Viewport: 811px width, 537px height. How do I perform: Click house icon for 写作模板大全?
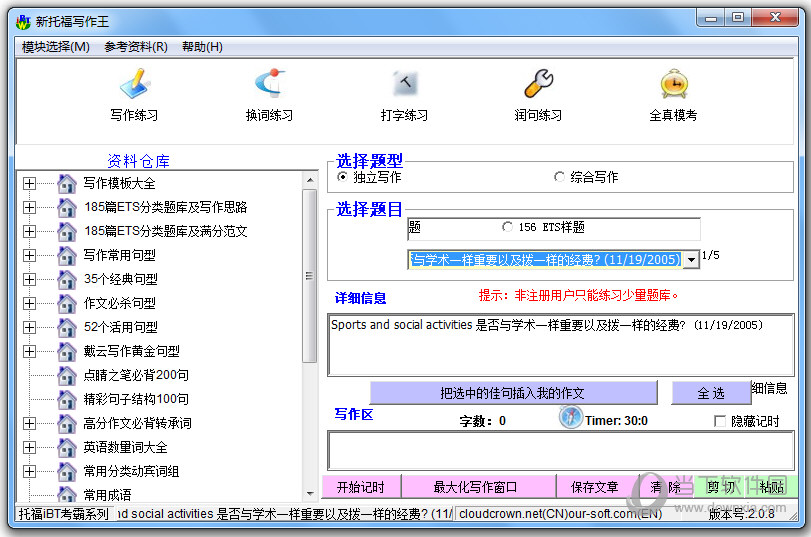click(x=67, y=183)
